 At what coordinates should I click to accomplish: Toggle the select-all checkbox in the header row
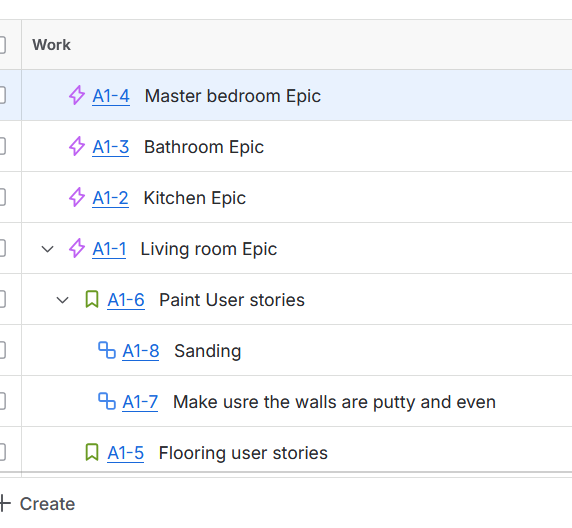(2, 45)
